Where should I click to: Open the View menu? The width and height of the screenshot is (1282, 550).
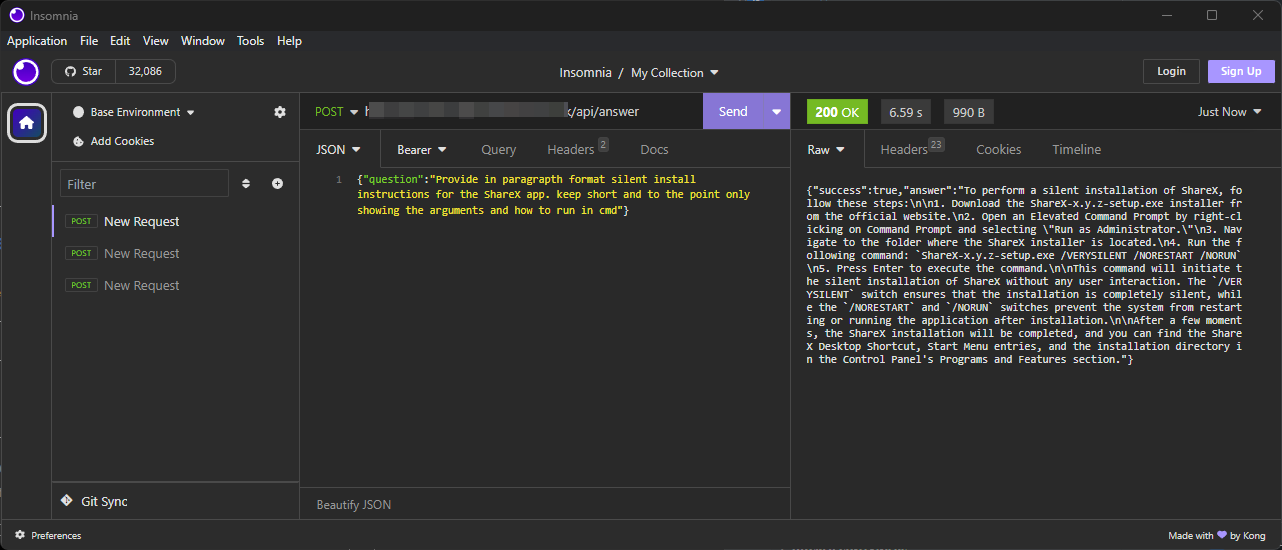point(156,41)
